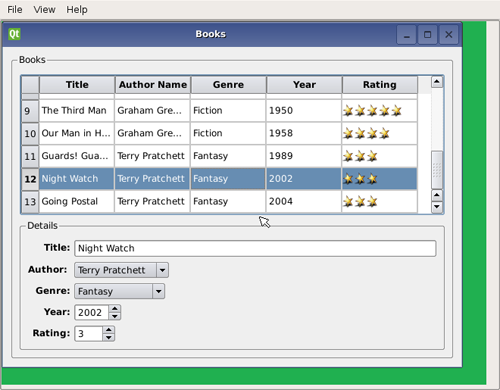Viewport: 500px width, 390px height.
Task: Select 'Night Watch' cell in table
Action: (x=77, y=179)
